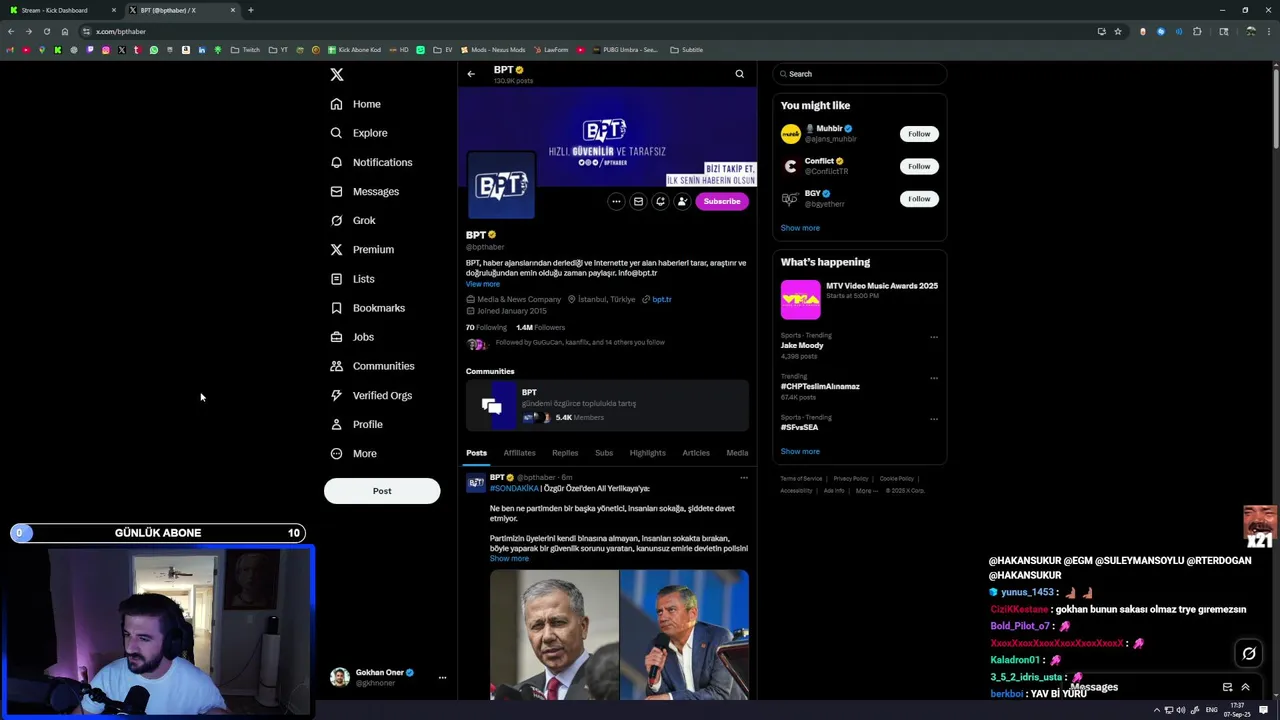Open Profile in the X sidebar
The image size is (1280, 720).
pos(357,424)
